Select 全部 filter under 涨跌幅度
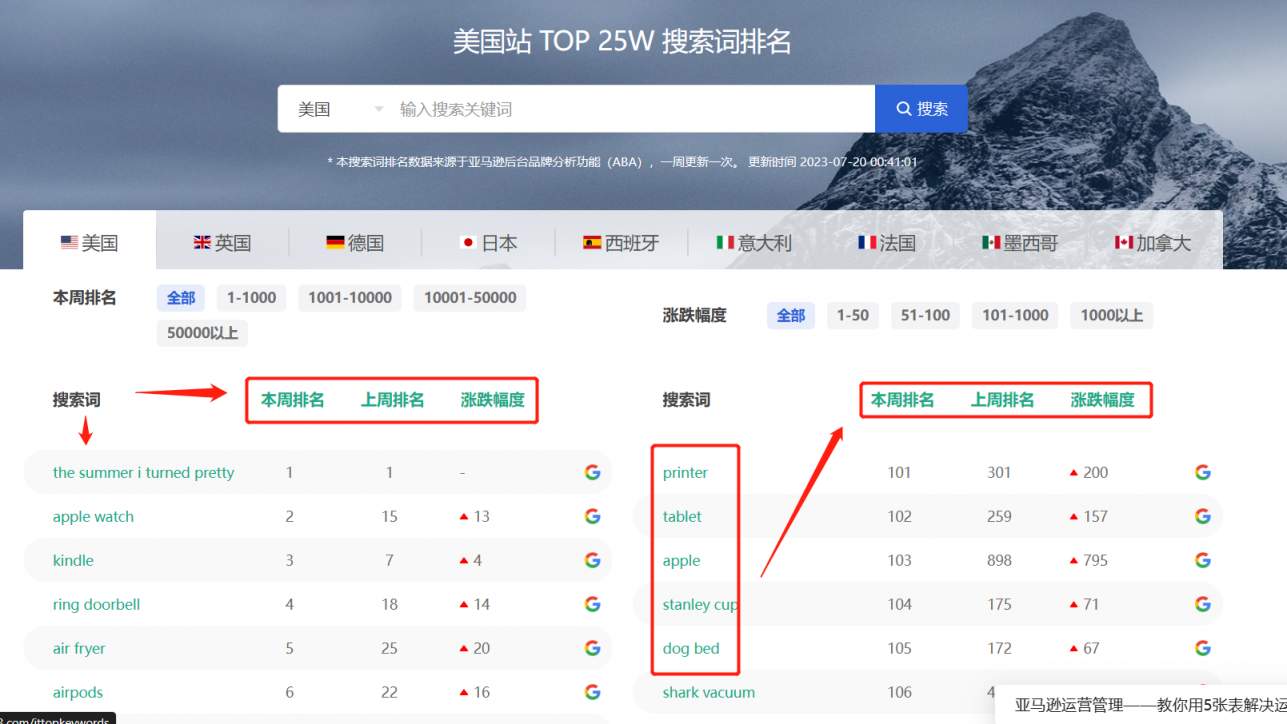The image size is (1287, 724). coord(791,315)
